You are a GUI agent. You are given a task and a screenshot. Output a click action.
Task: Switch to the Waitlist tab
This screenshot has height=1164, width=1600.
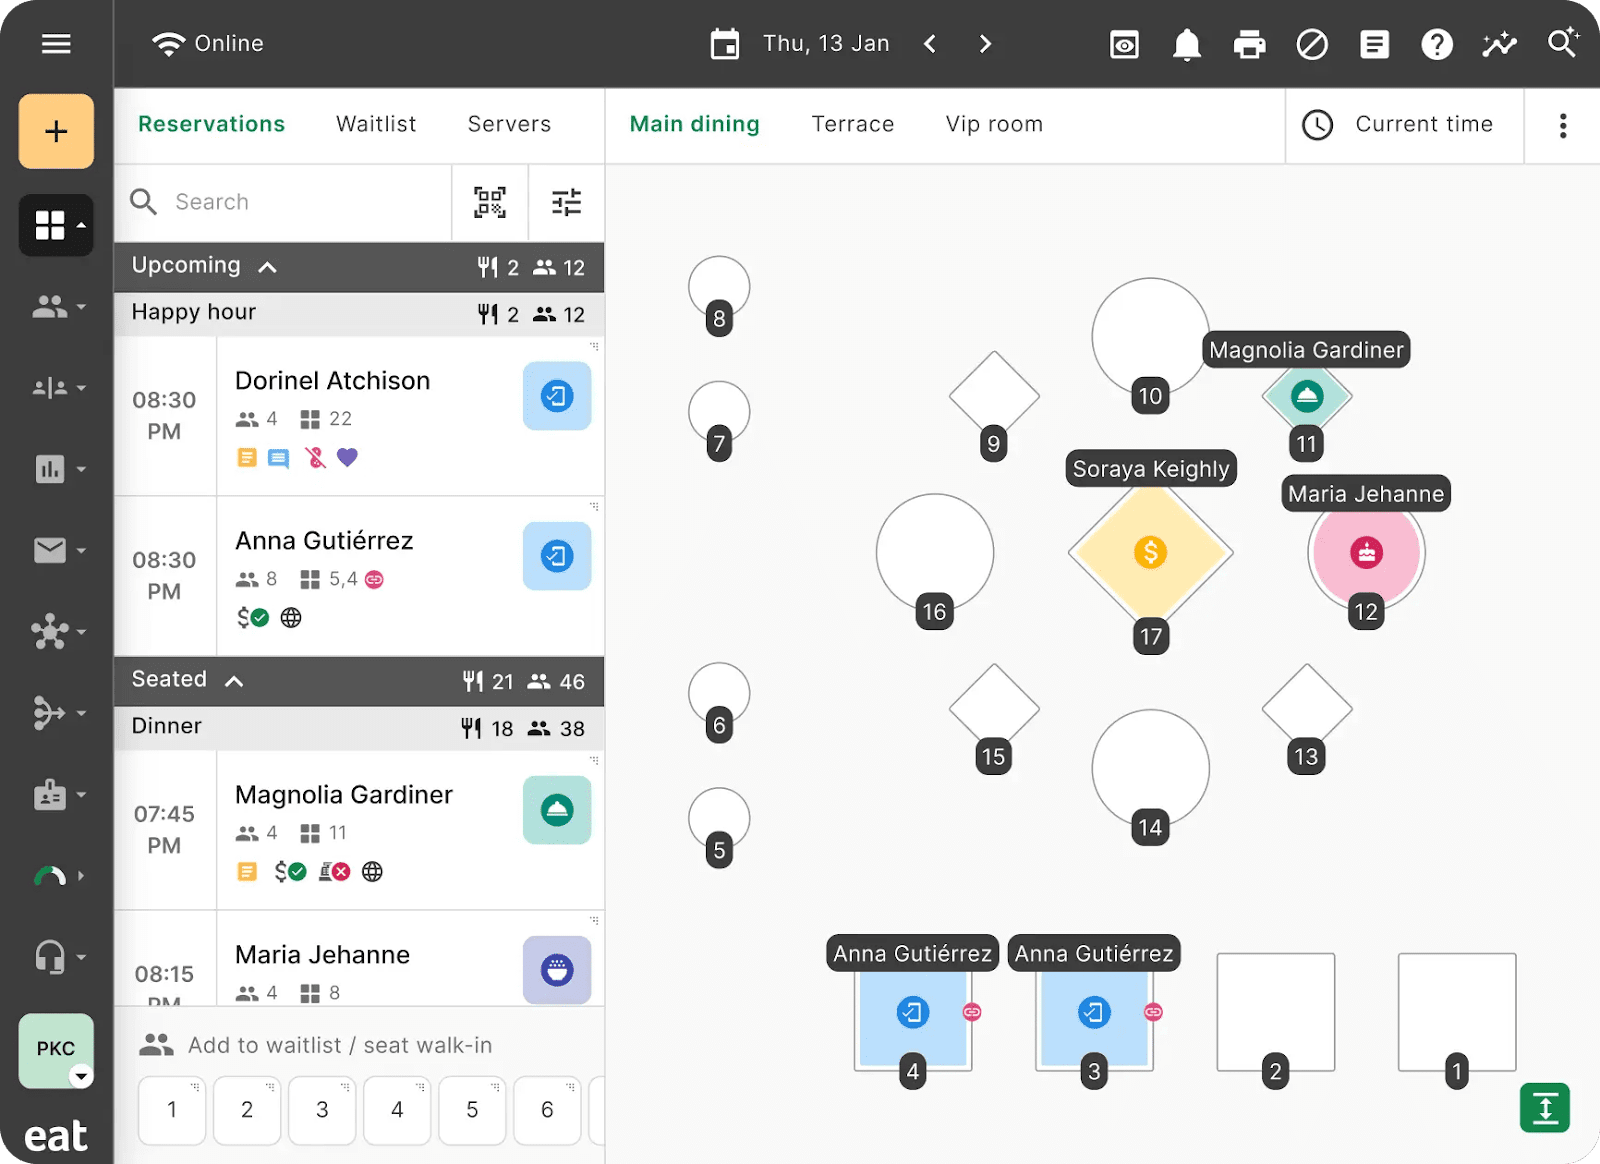click(x=376, y=124)
